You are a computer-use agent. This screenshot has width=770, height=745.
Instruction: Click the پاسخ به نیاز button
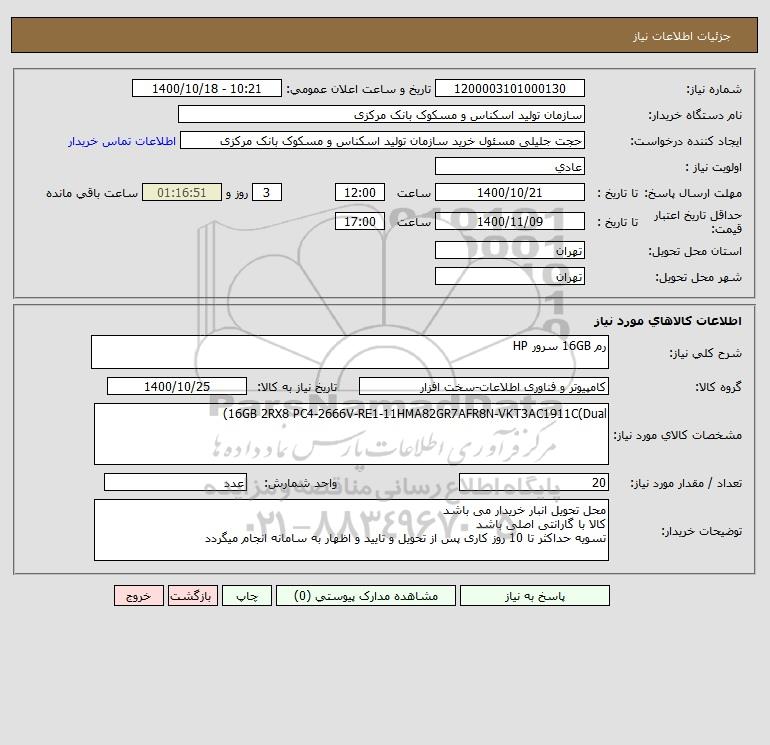coord(535,596)
